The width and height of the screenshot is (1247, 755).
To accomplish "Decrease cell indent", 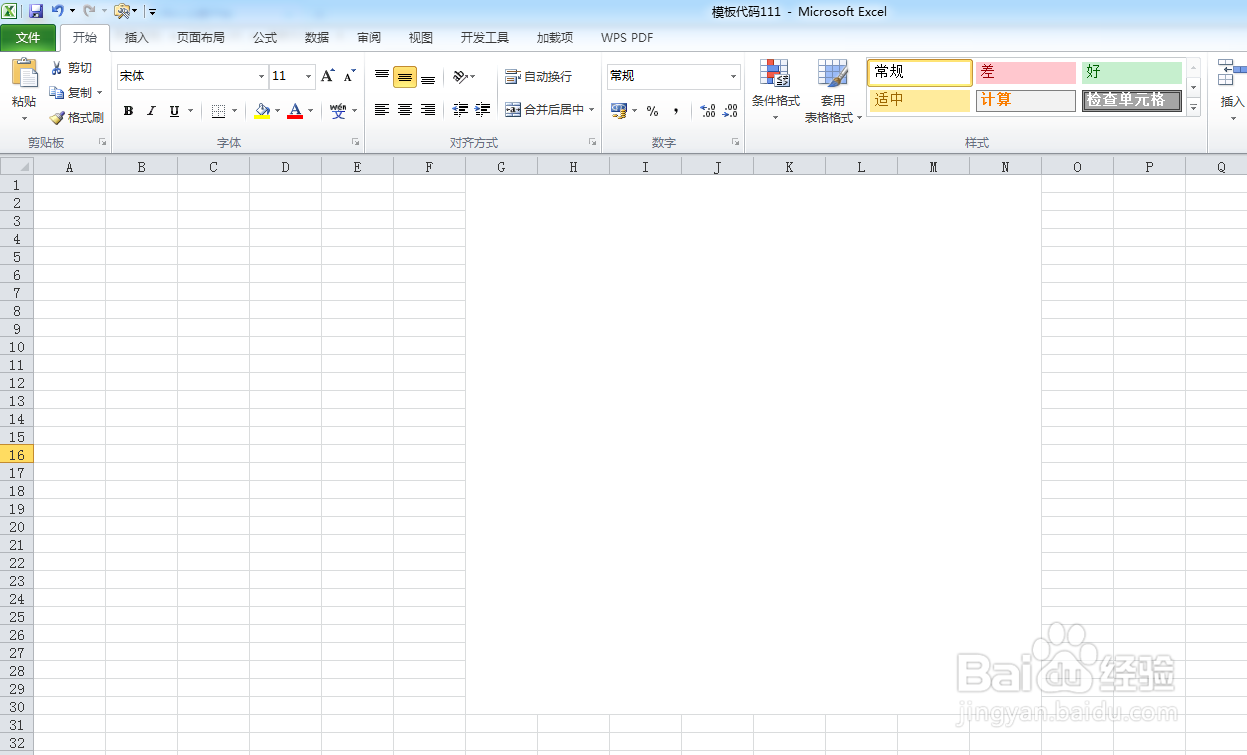I will [460, 110].
